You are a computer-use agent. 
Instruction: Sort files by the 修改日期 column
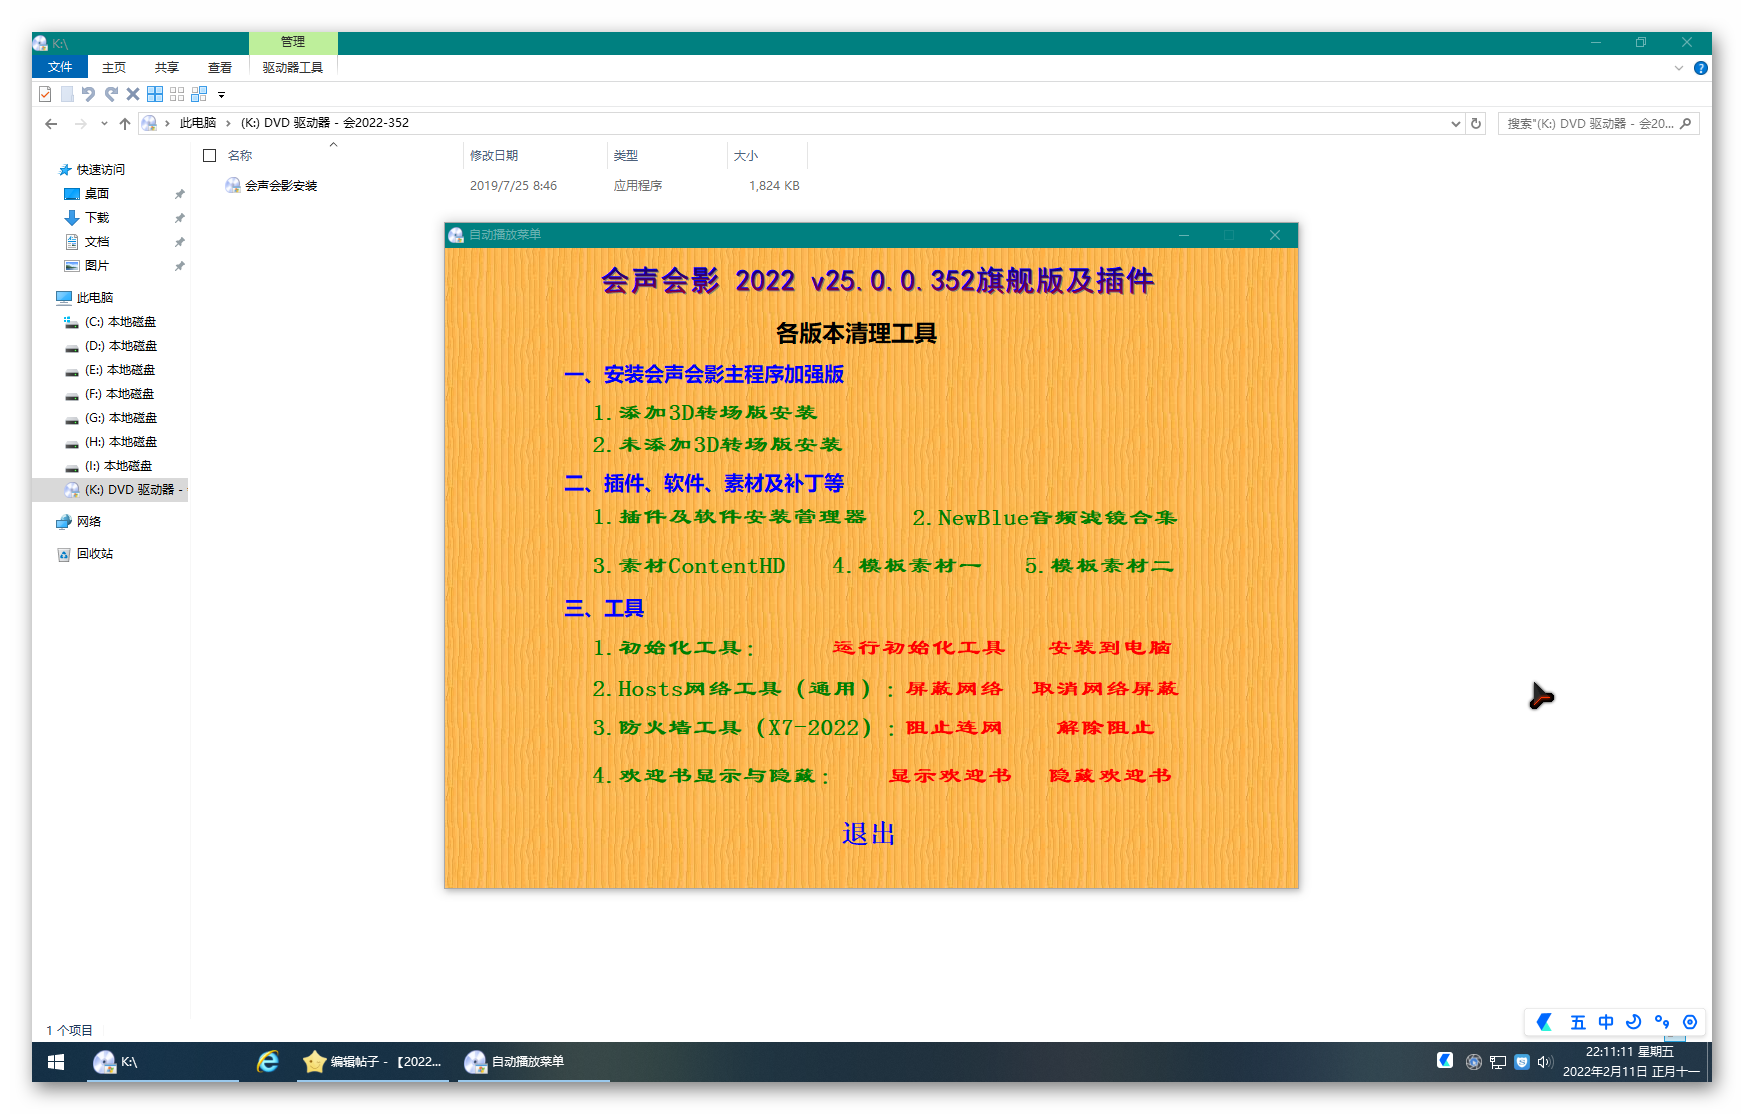click(x=494, y=155)
